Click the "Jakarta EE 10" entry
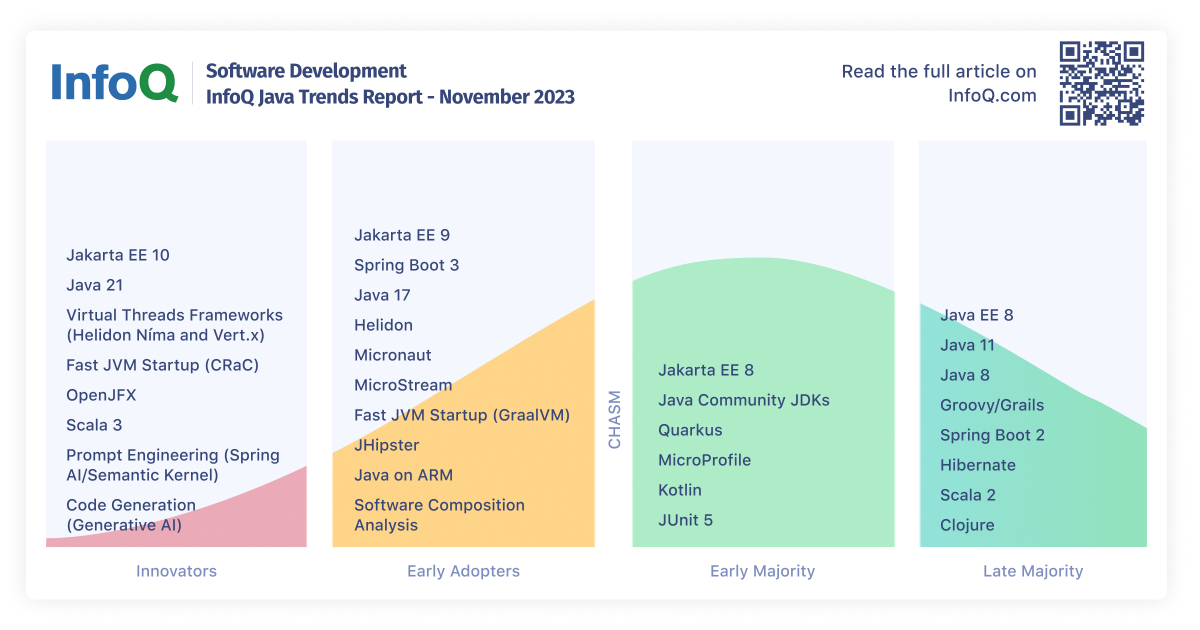Screen dimensions: 1200x630 118,255
